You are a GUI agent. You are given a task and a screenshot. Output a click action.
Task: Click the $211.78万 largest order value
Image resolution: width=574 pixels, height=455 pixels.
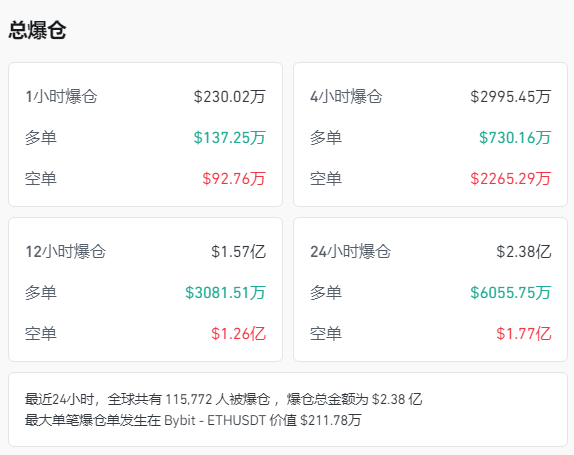[331, 420]
